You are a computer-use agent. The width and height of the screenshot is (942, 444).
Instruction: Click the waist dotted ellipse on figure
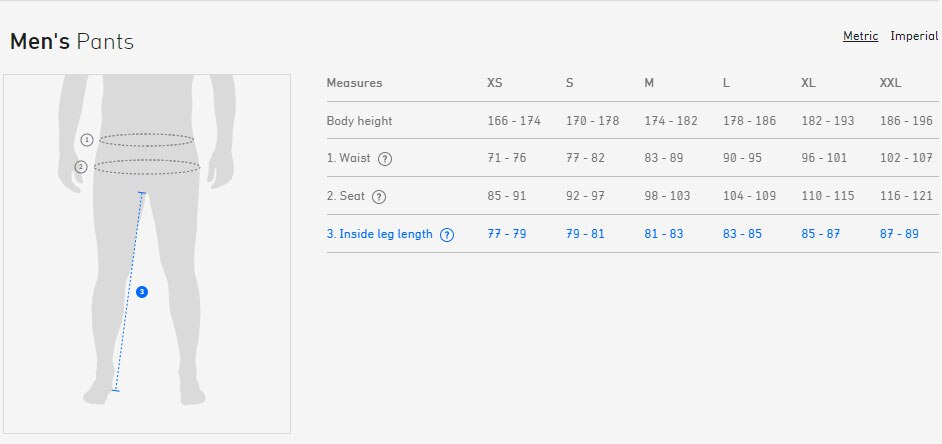tap(147, 140)
